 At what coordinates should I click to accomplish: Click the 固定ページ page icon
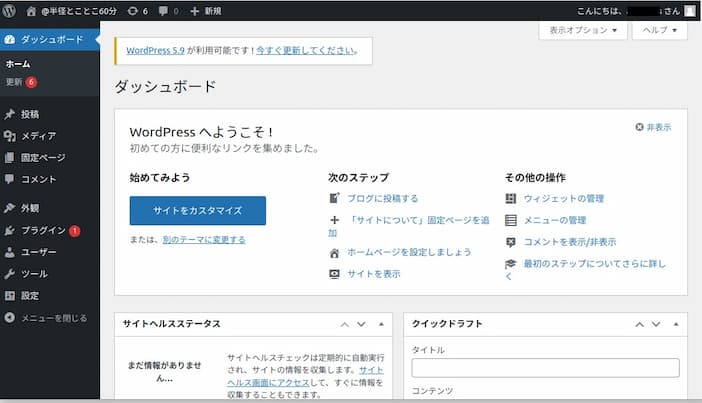[9, 157]
